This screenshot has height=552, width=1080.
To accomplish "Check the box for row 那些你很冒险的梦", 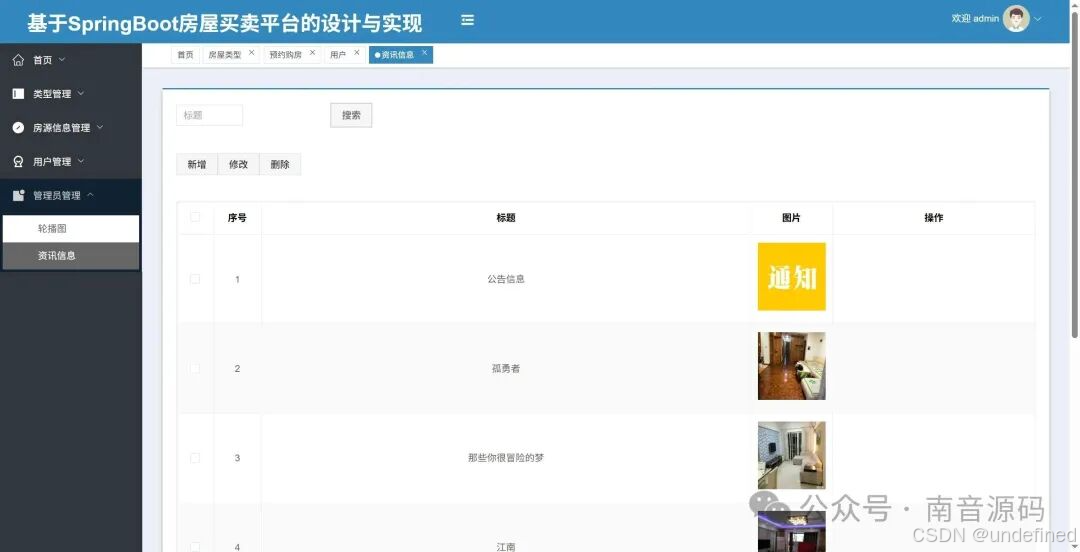I will [x=195, y=458].
